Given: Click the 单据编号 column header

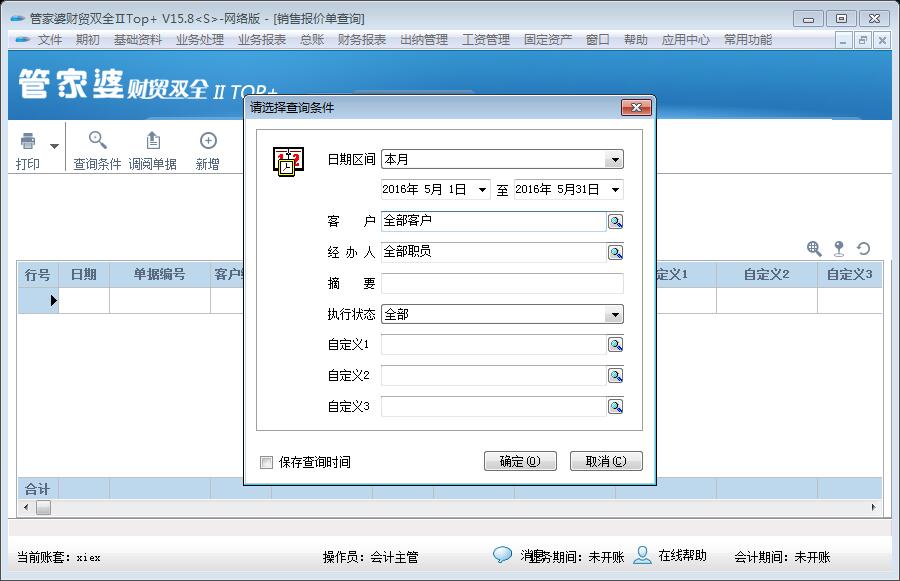Looking at the screenshot, I should 160,274.
